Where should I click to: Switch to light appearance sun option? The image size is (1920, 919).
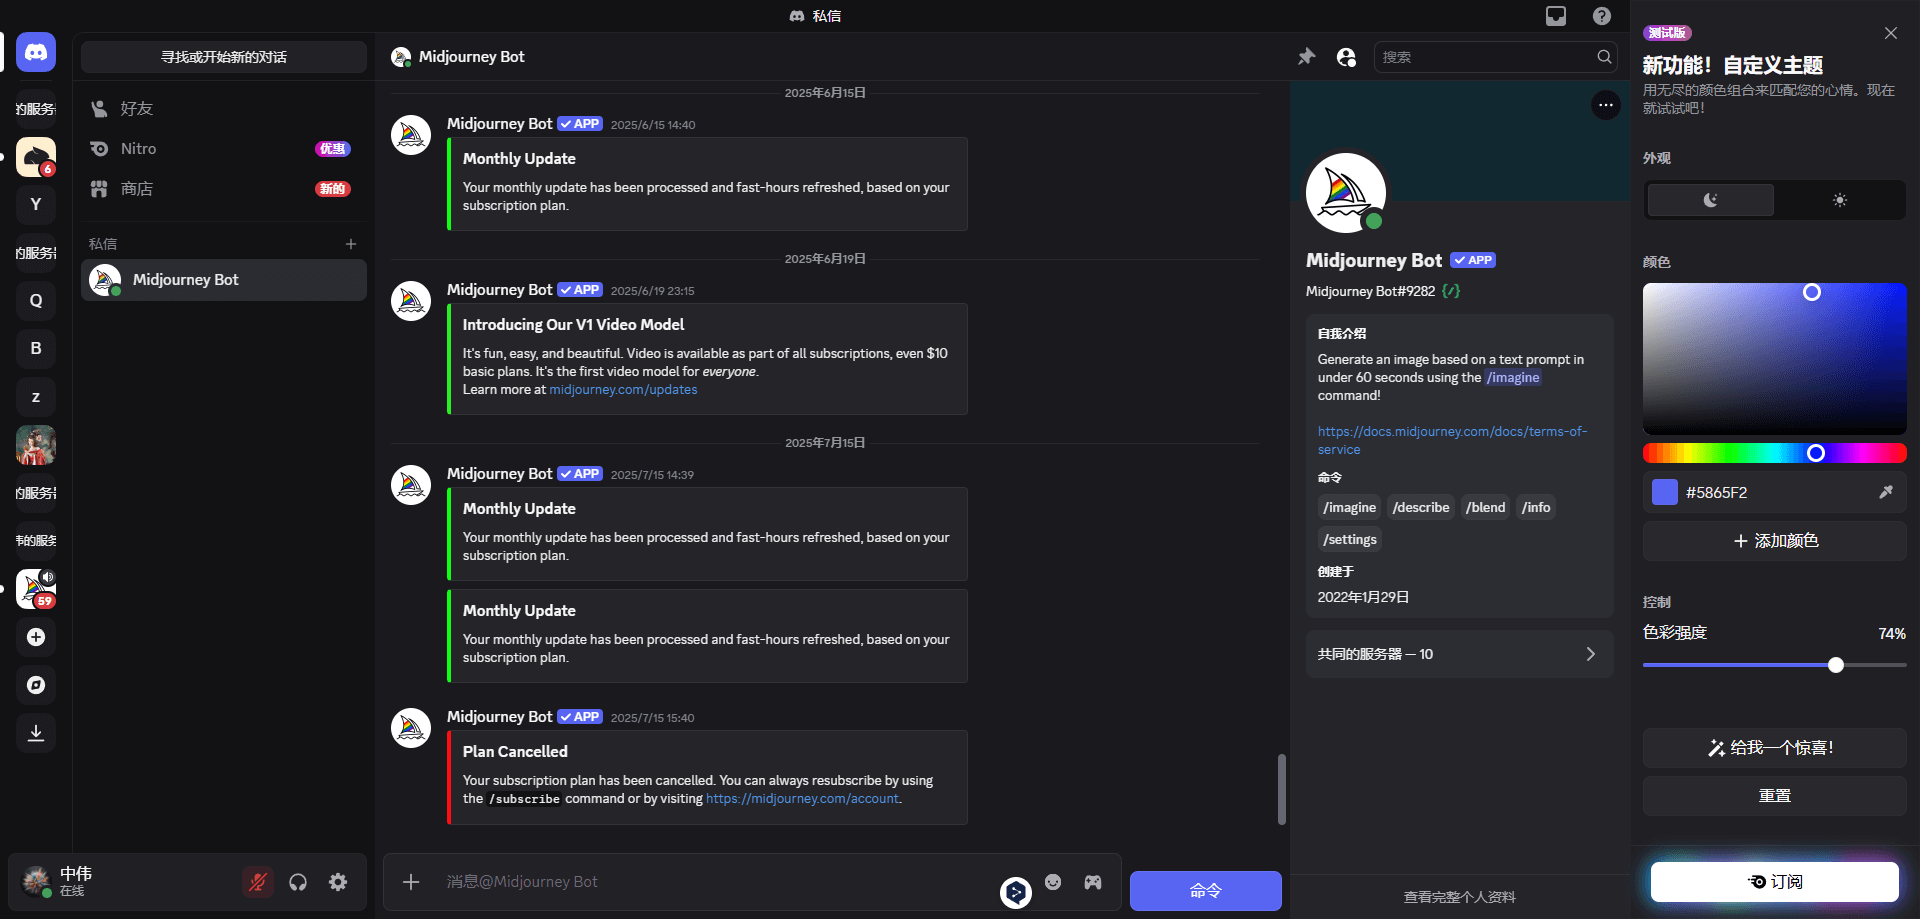pos(1839,200)
